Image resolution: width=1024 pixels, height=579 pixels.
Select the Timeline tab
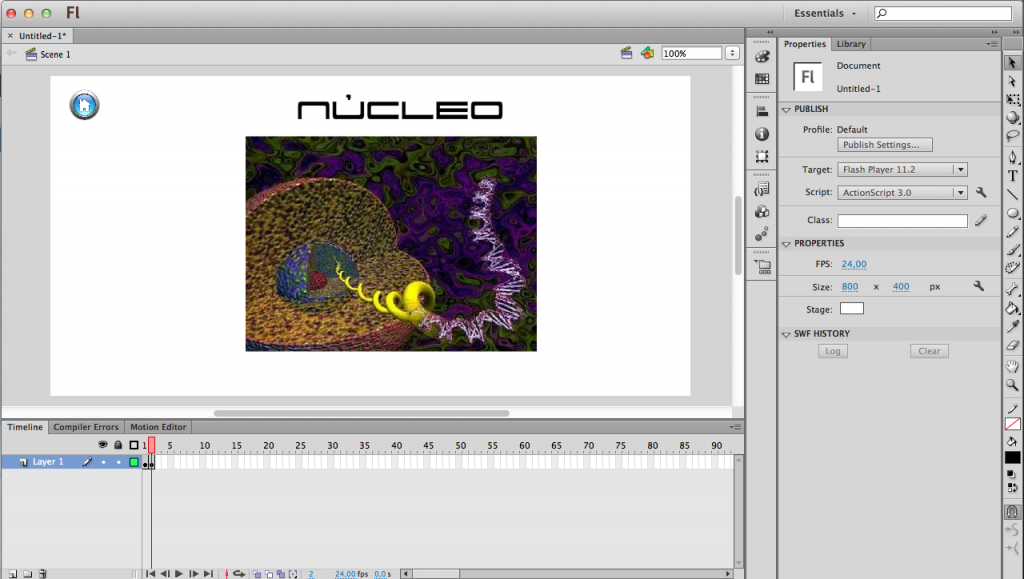pos(25,427)
